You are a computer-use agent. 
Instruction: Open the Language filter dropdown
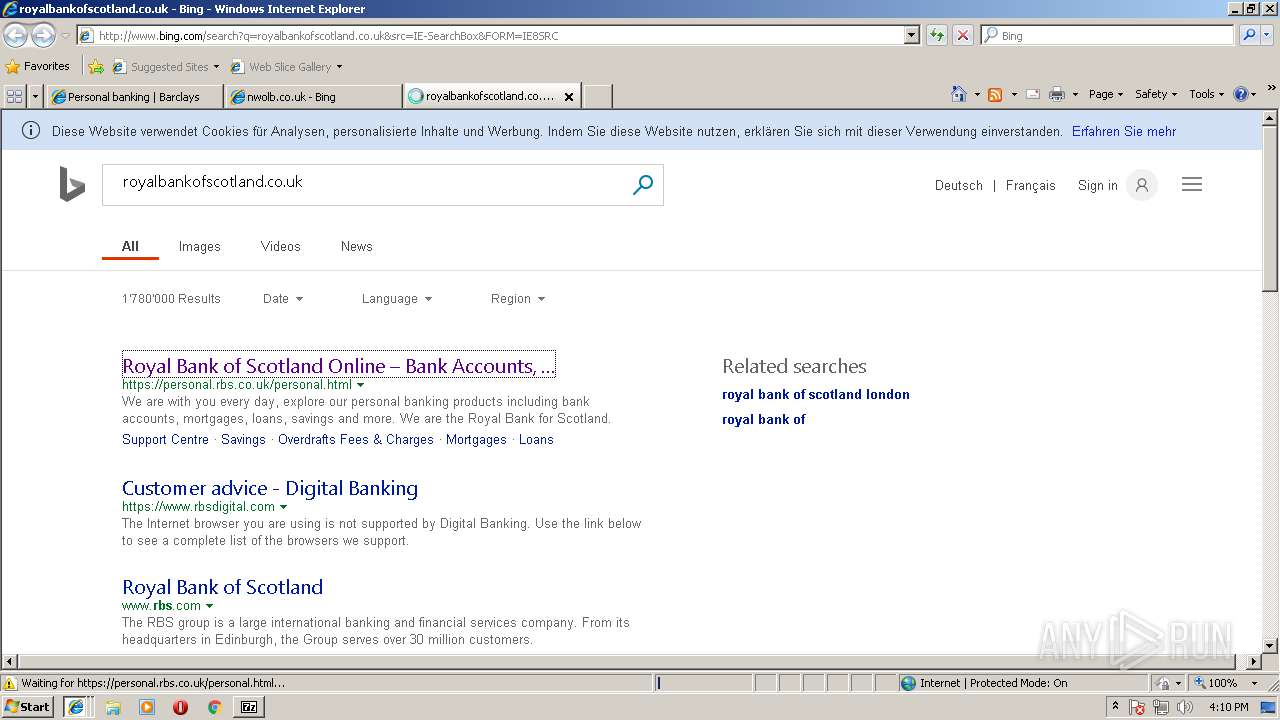[x=396, y=299]
